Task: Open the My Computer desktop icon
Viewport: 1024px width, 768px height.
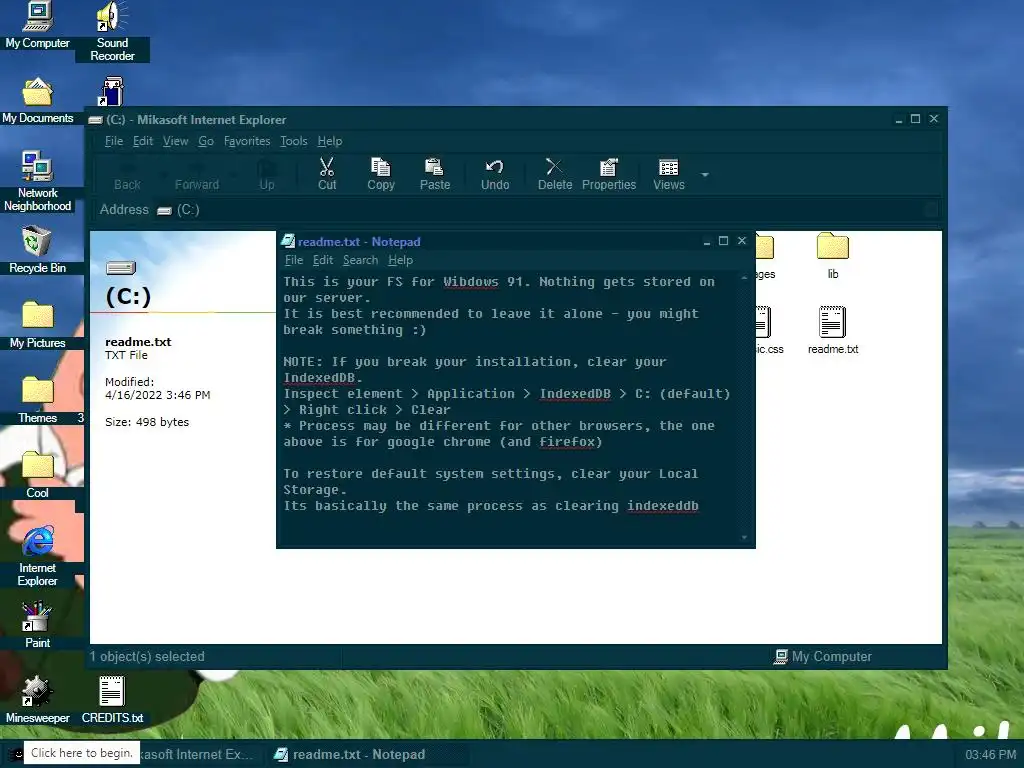Action: pyautogui.click(x=37, y=26)
